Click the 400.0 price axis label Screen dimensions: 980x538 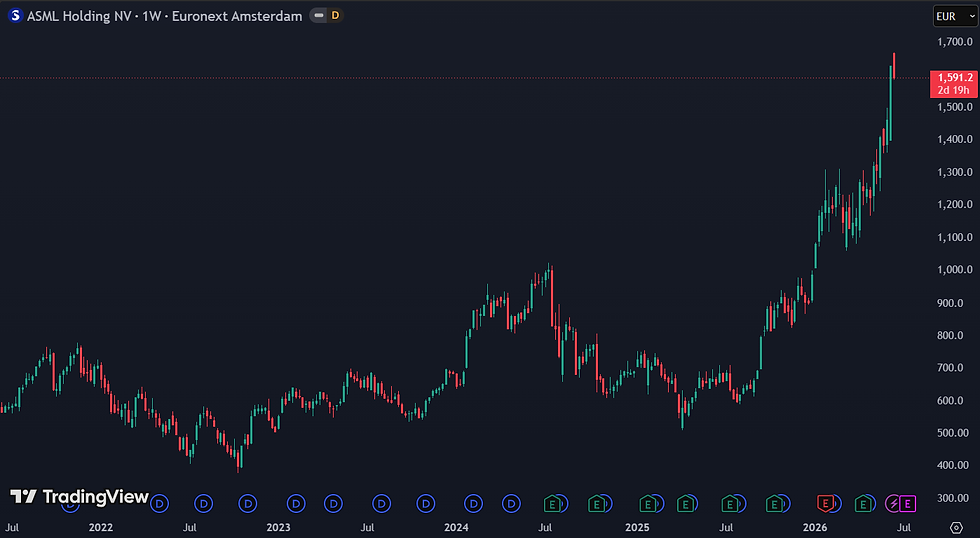[954, 466]
